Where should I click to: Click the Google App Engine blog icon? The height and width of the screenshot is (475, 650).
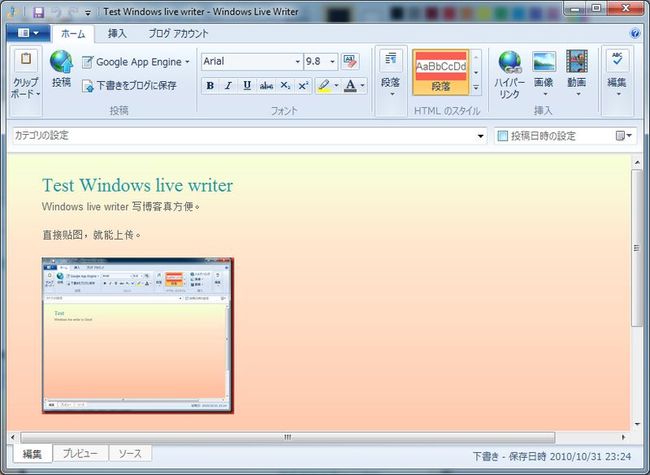87,63
